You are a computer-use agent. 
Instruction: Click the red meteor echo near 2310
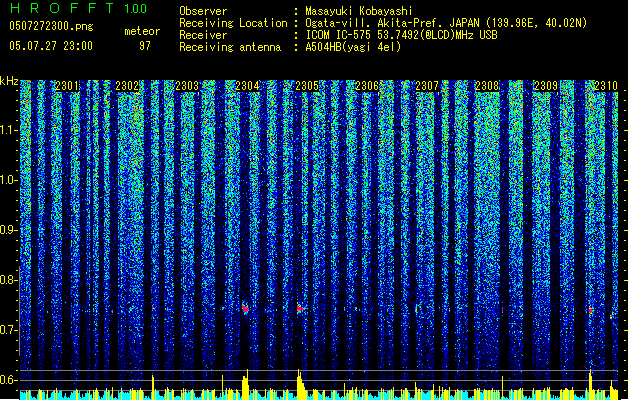[590, 310]
